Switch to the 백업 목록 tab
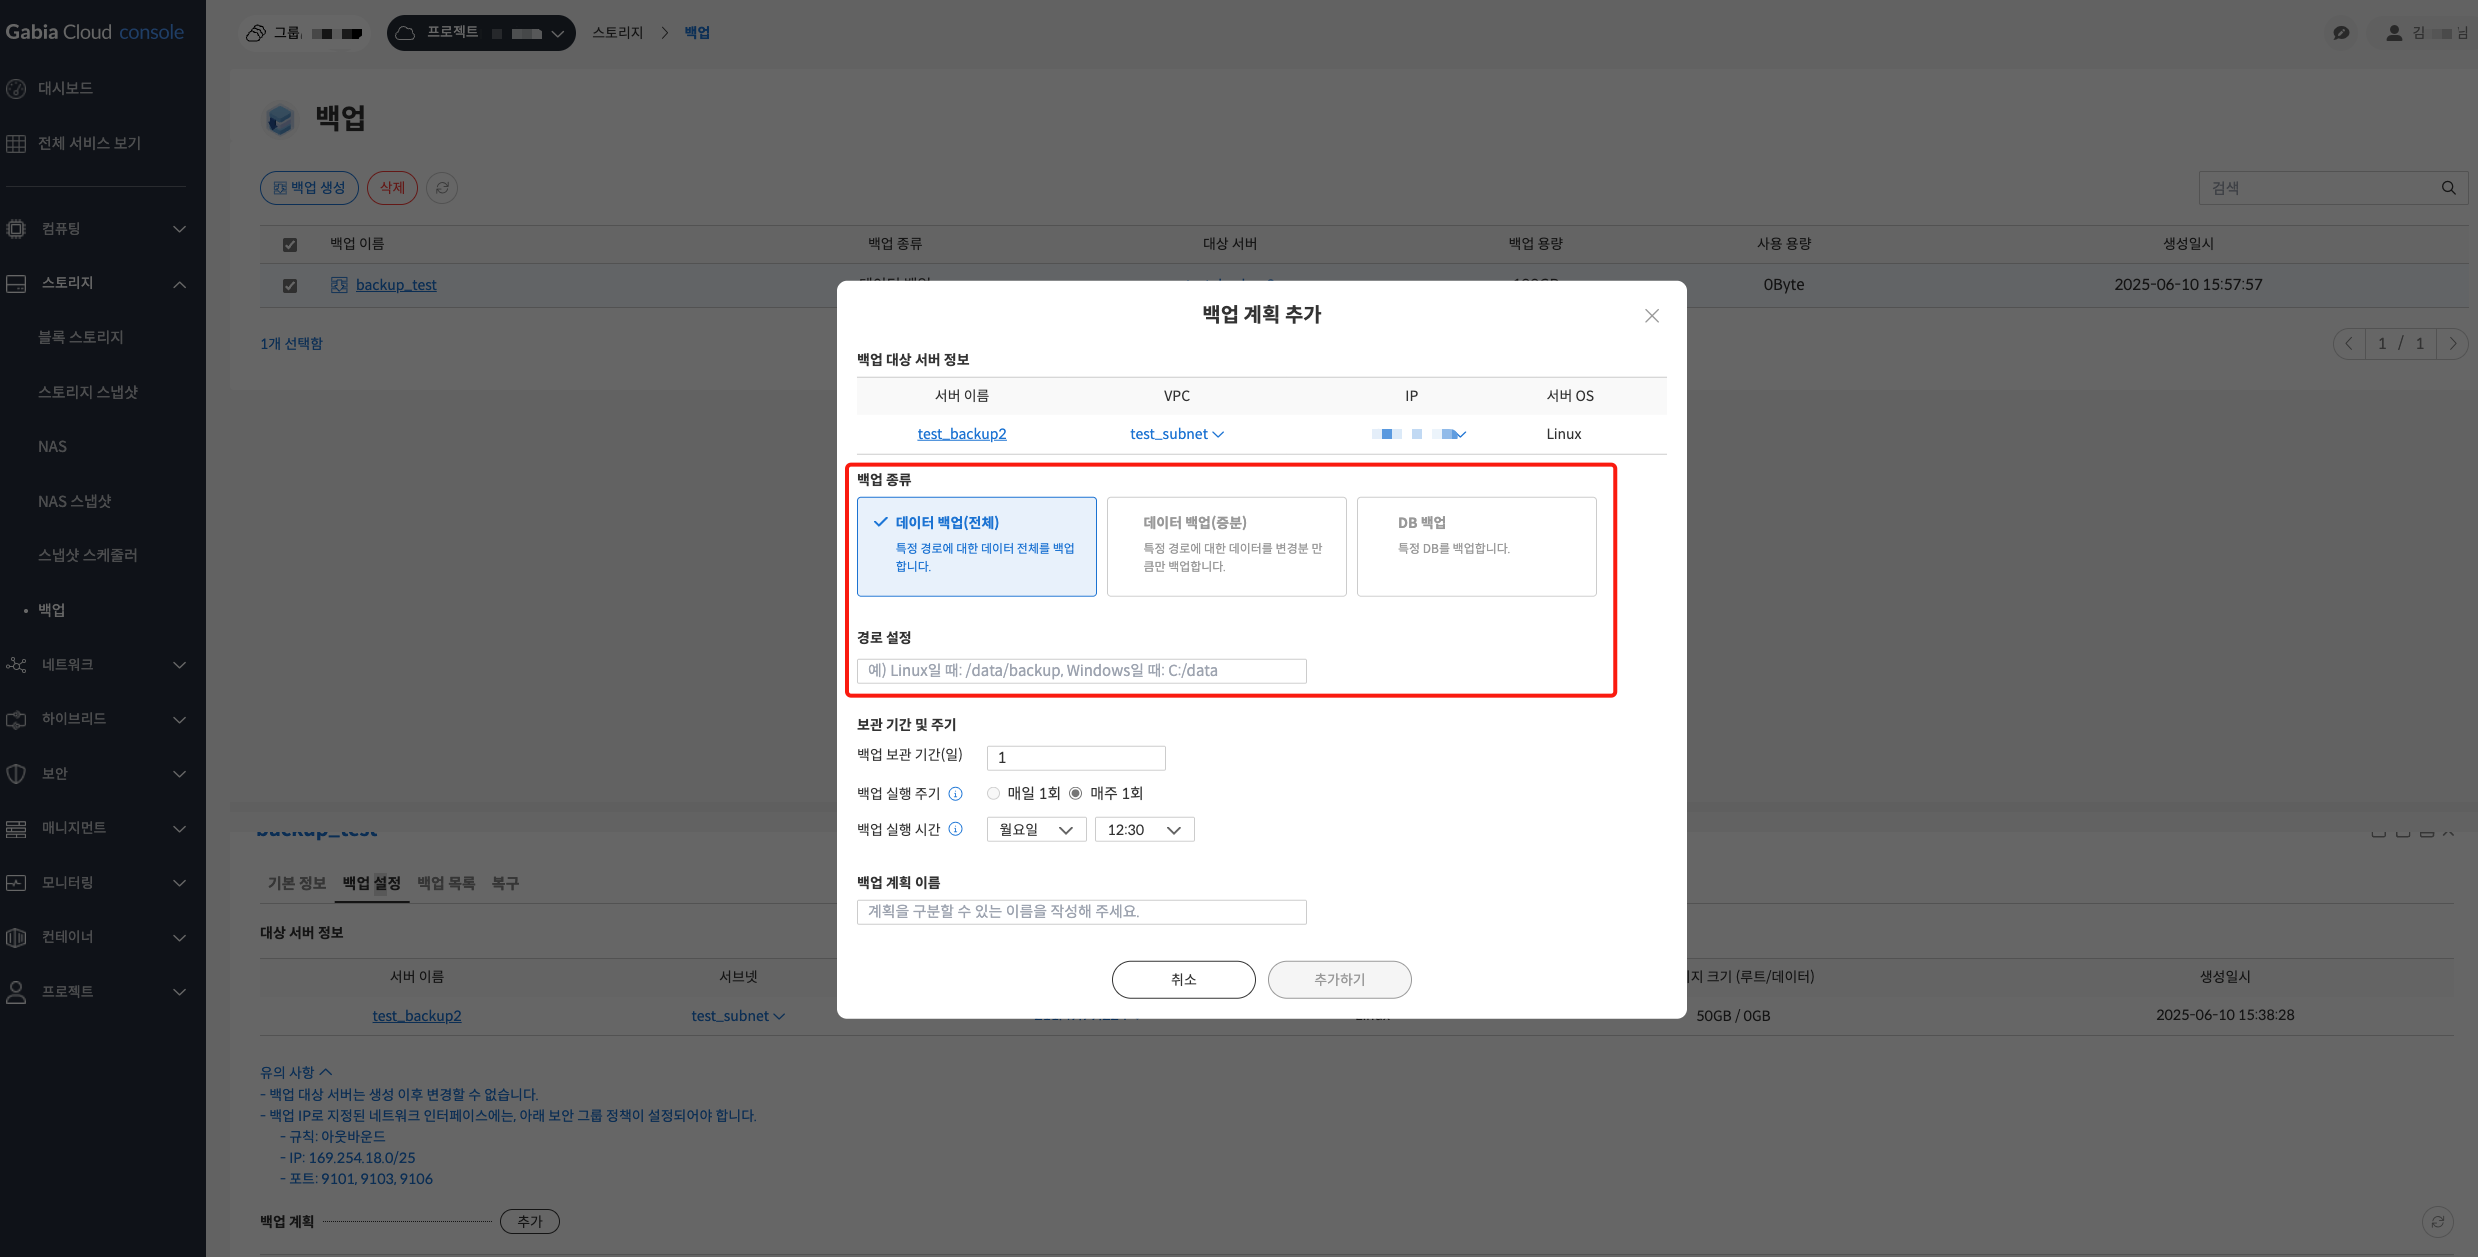The width and height of the screenshot is (2478, 1257). pos(446,883)
